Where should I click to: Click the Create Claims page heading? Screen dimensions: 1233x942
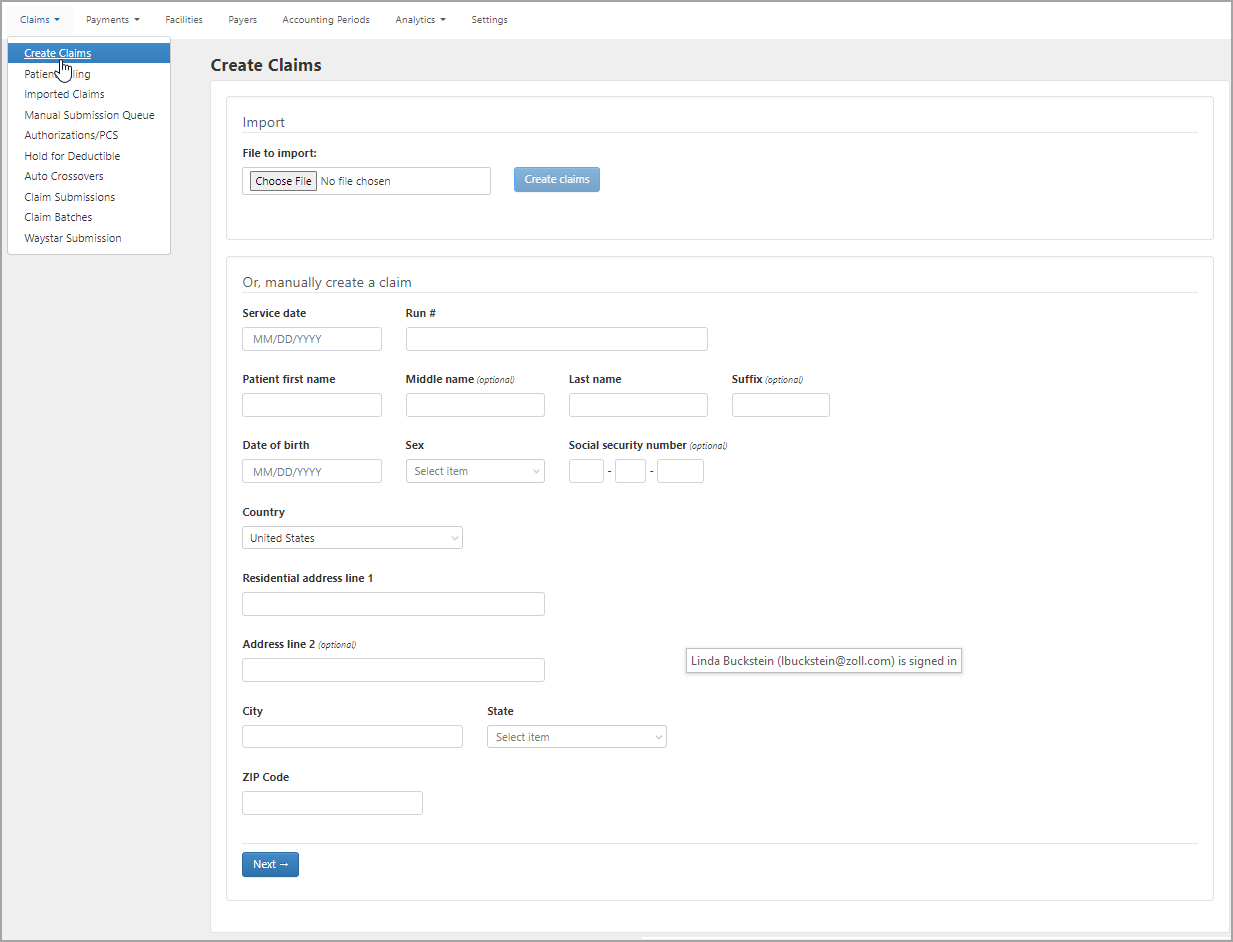pyautogui.click(x=266, y=65)
